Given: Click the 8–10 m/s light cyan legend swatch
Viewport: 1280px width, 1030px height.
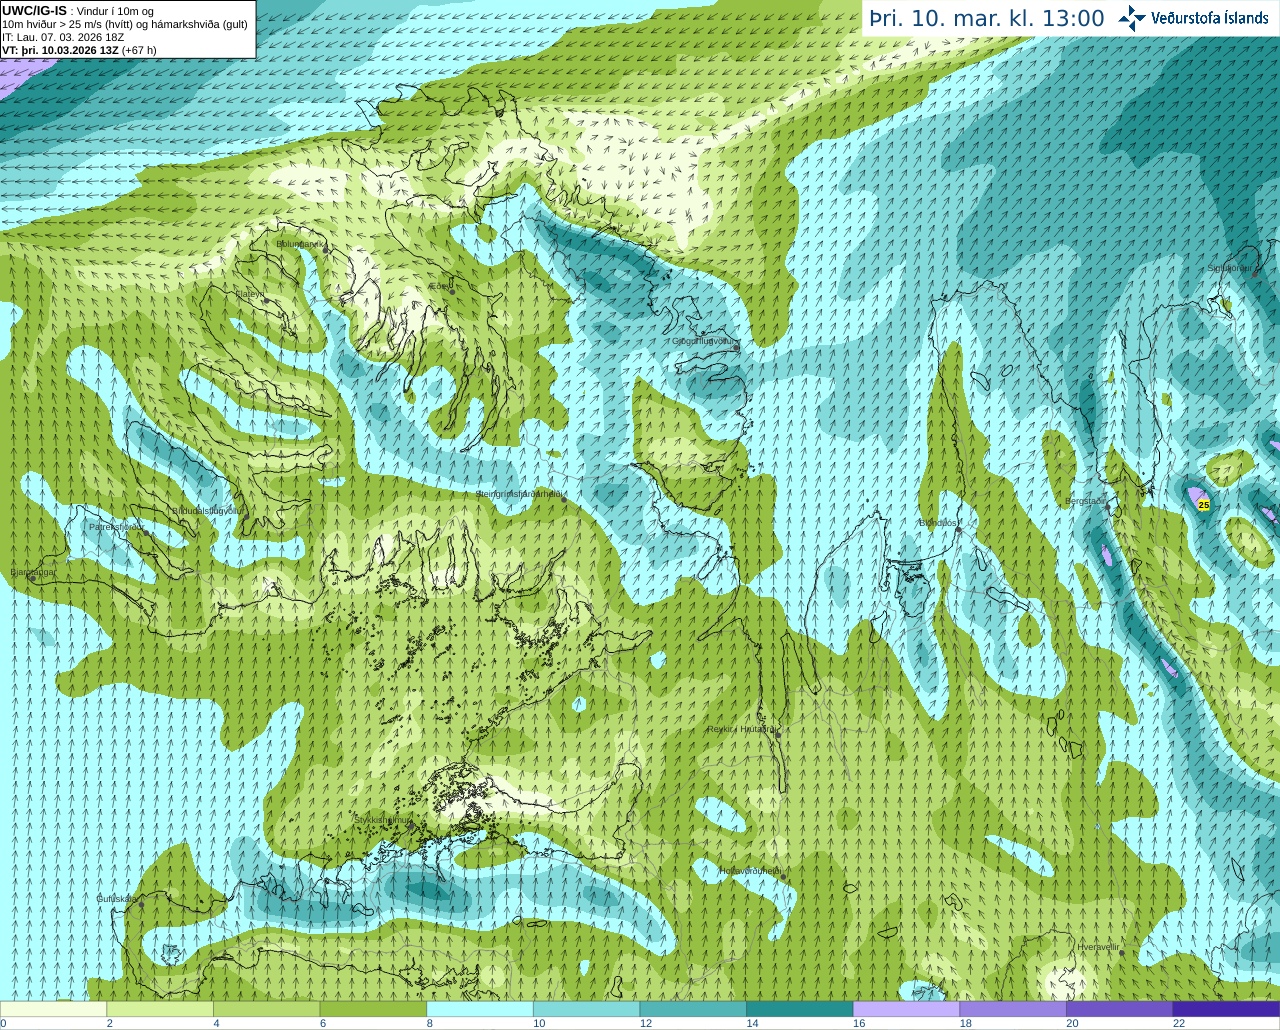Looking at the screenshot, I should click(480, 1008).
